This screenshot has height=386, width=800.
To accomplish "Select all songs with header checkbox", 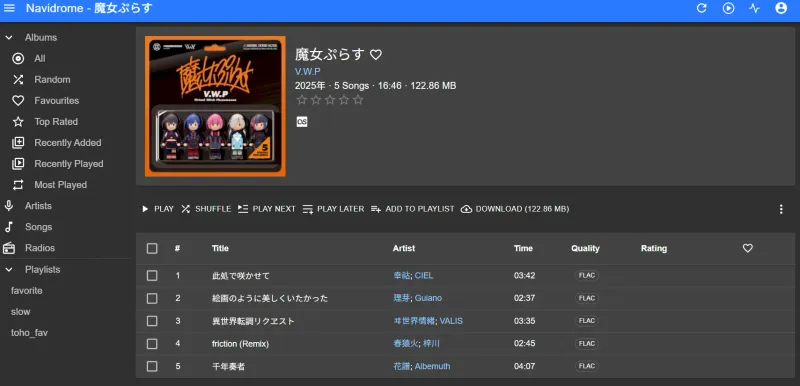I will click(152, 248).
